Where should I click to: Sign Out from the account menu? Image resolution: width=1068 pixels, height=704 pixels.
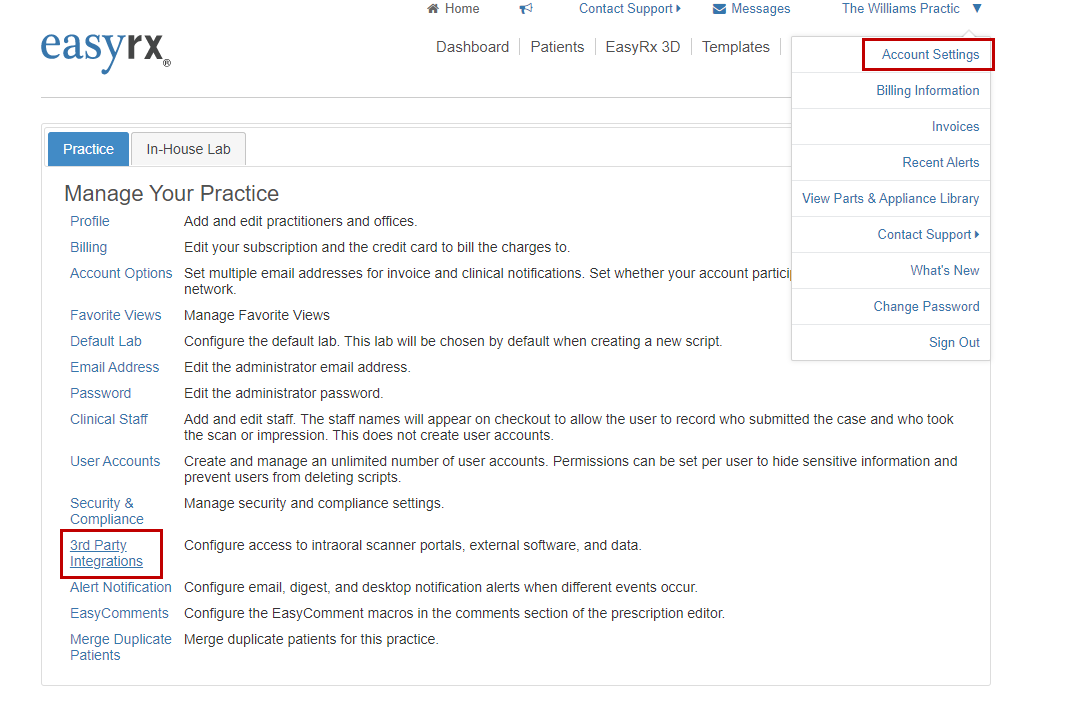954,342
